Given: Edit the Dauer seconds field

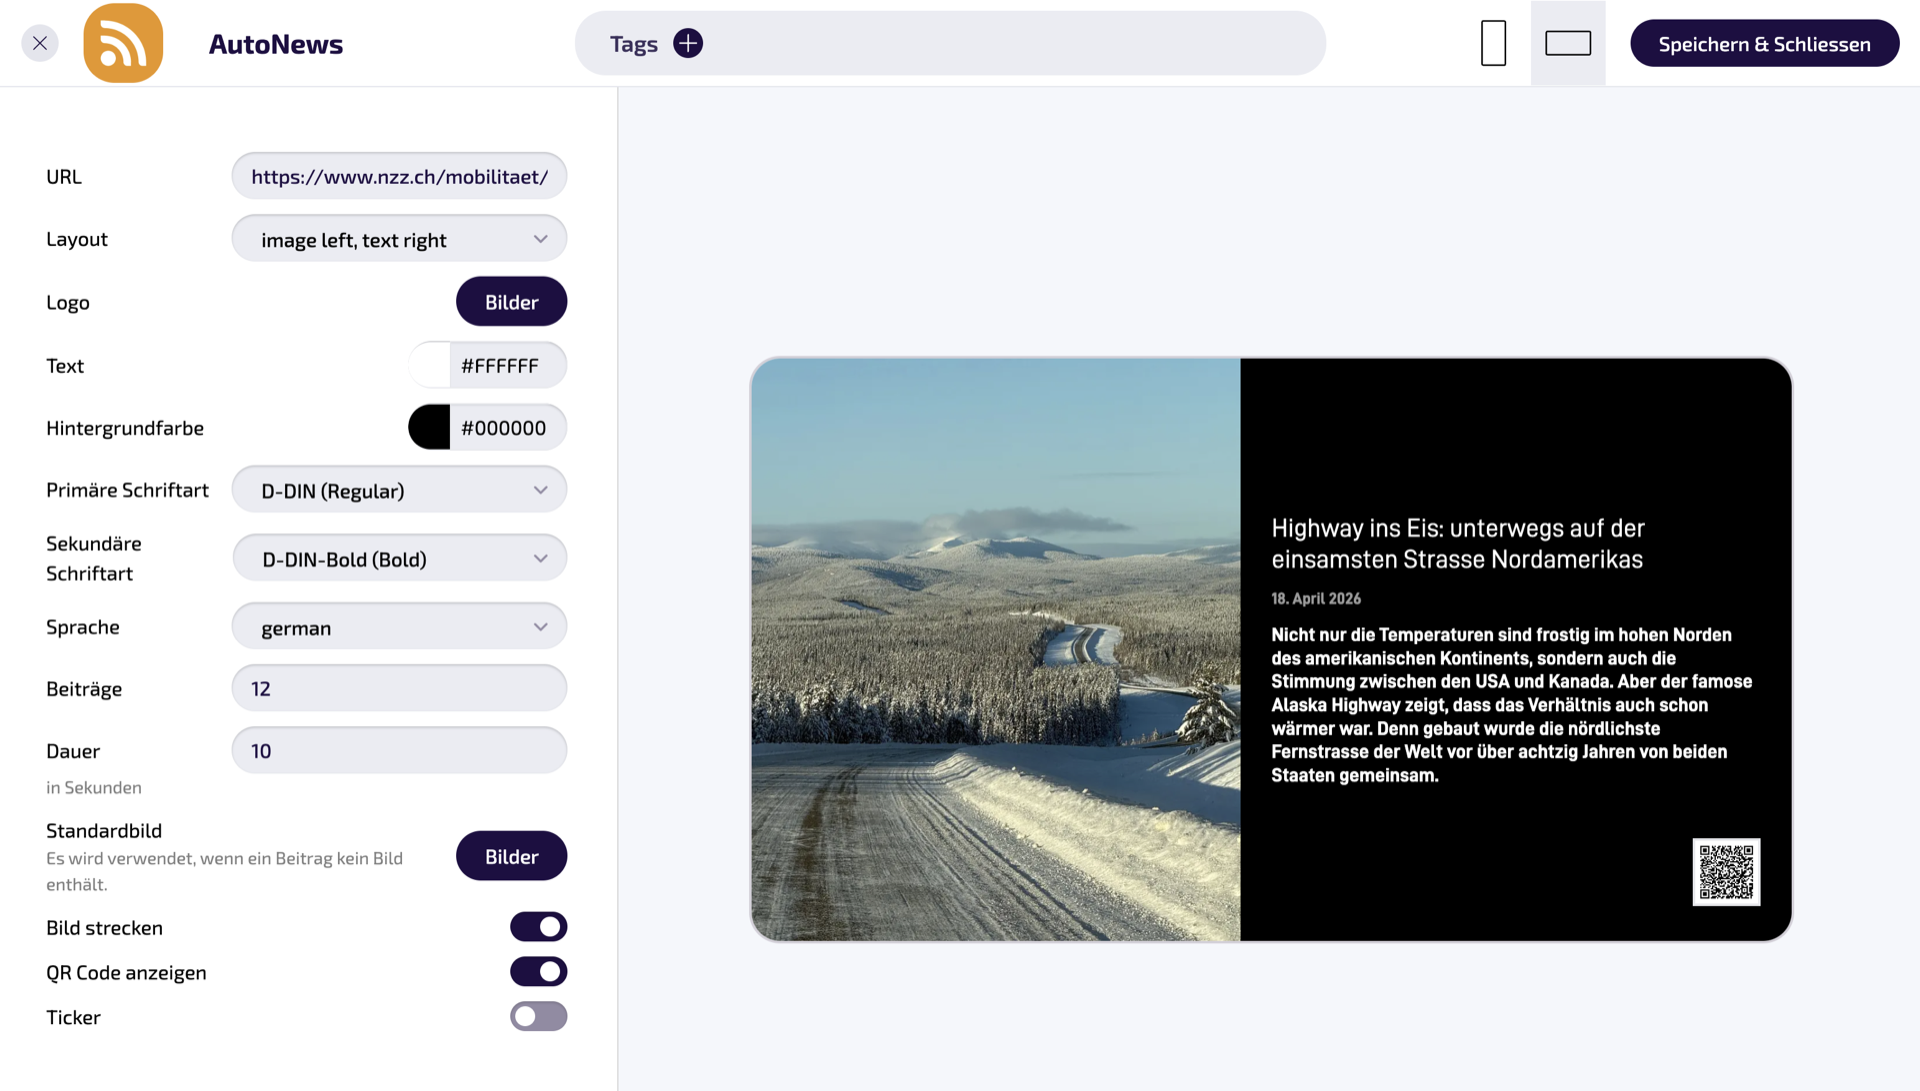Looking at the screenshot, I should pos(399,750).
